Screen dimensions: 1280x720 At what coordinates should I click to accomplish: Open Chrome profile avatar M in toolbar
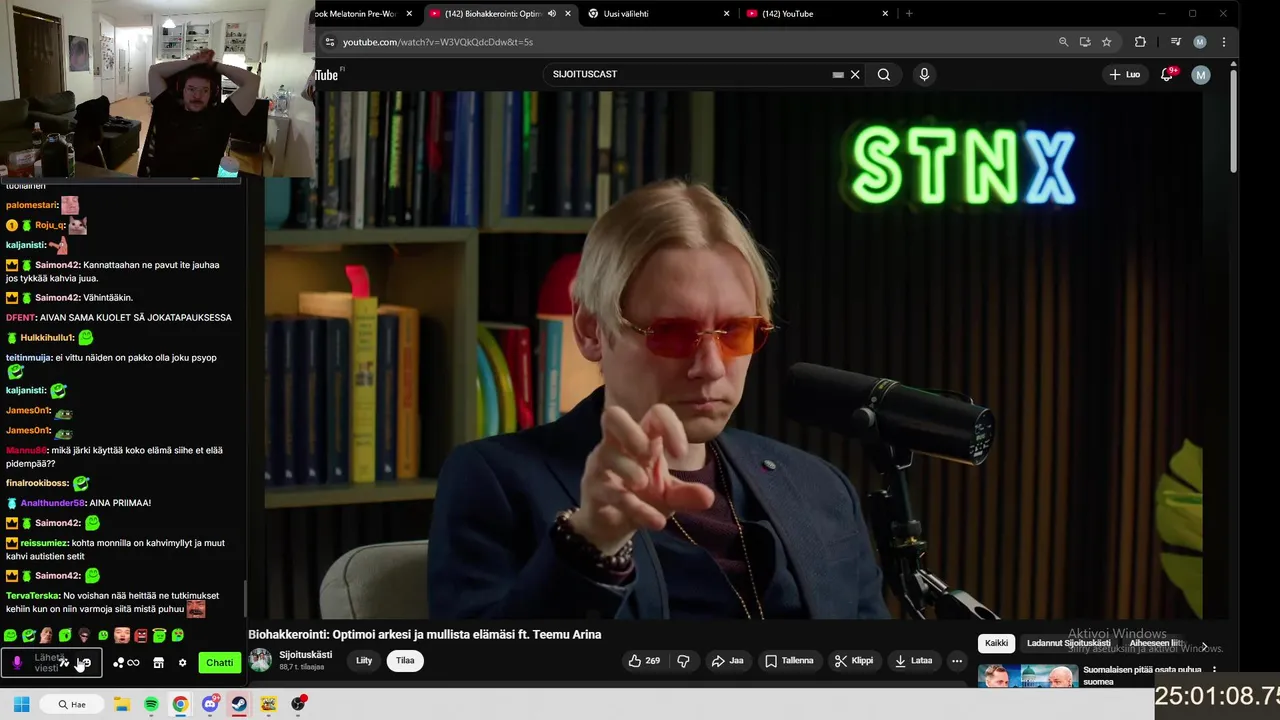coord(1200,42)
